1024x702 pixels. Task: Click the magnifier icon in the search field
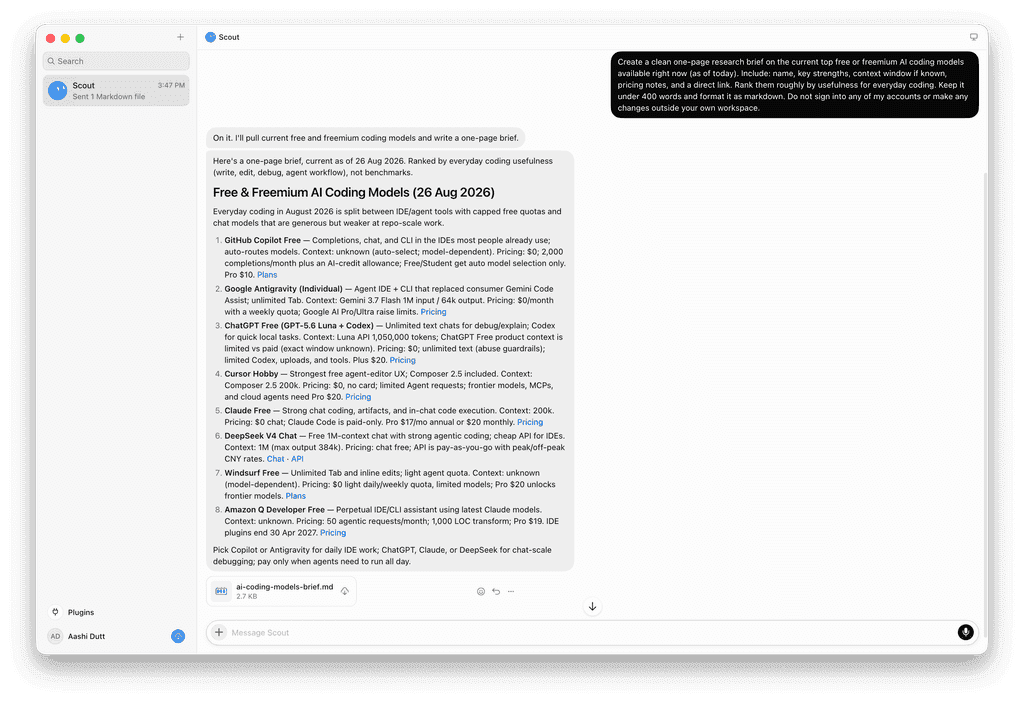51,61
